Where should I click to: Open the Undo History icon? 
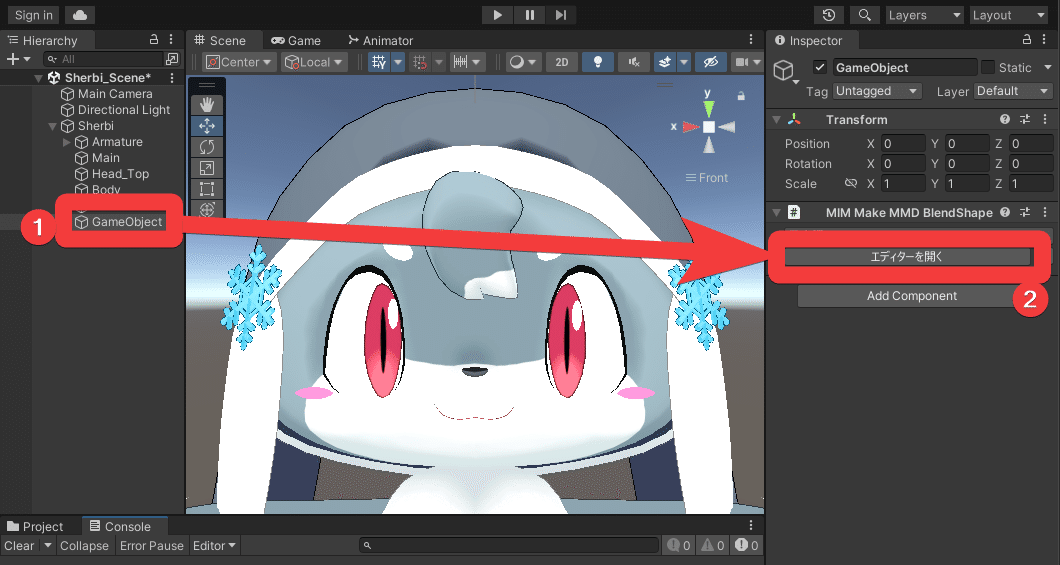829,15
